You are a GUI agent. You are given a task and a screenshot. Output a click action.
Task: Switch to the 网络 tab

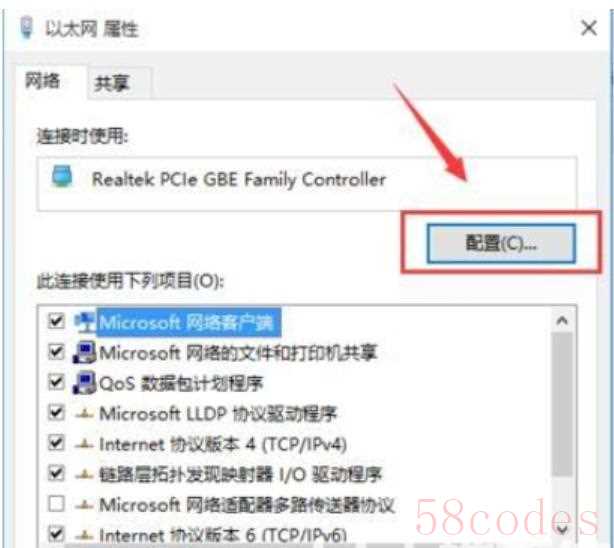coord(43,81)
